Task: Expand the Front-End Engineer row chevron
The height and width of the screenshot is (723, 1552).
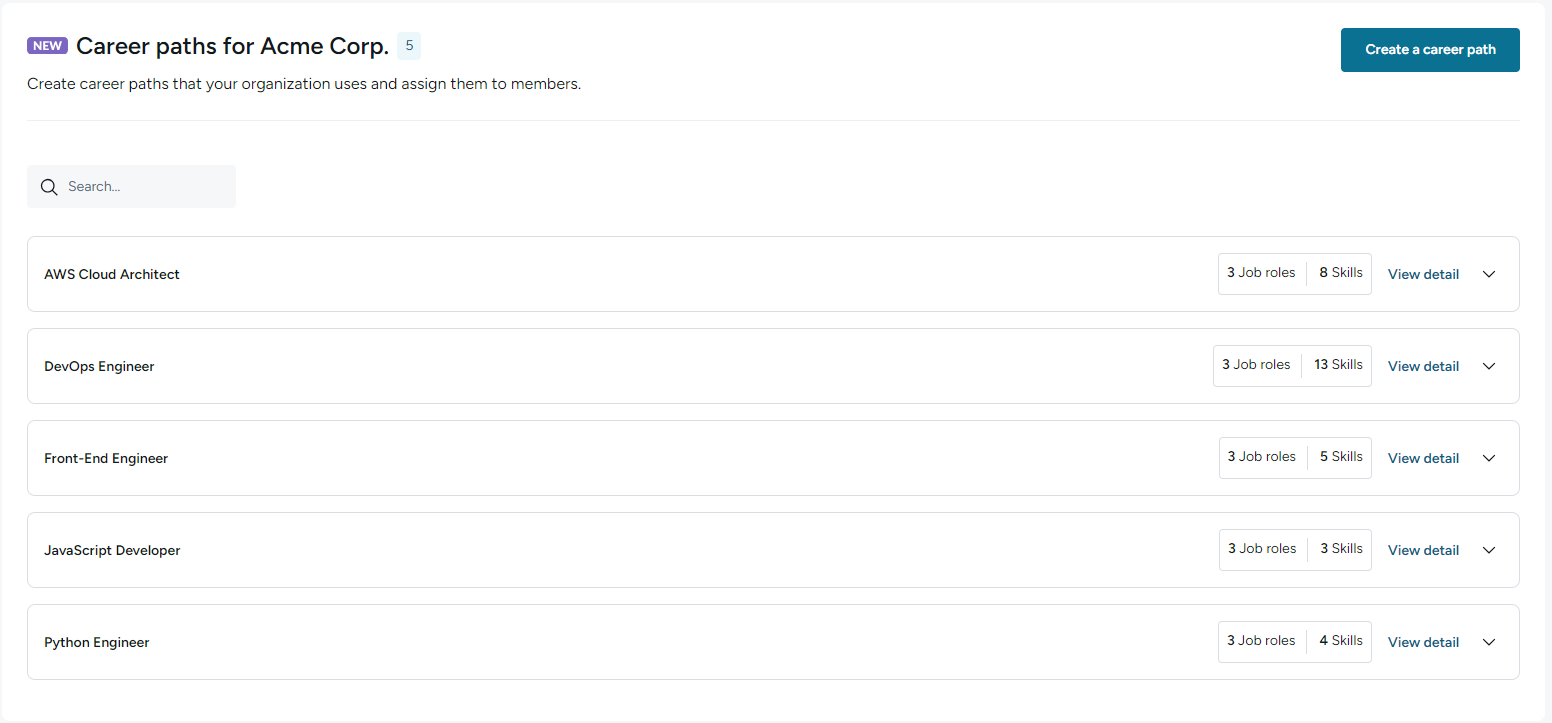Action: coord(1489,458)
